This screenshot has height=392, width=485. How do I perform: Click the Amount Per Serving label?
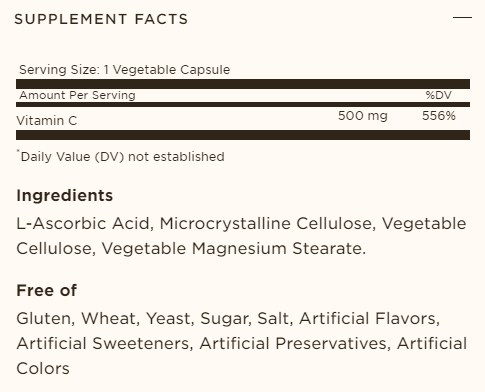coord(77,95)
